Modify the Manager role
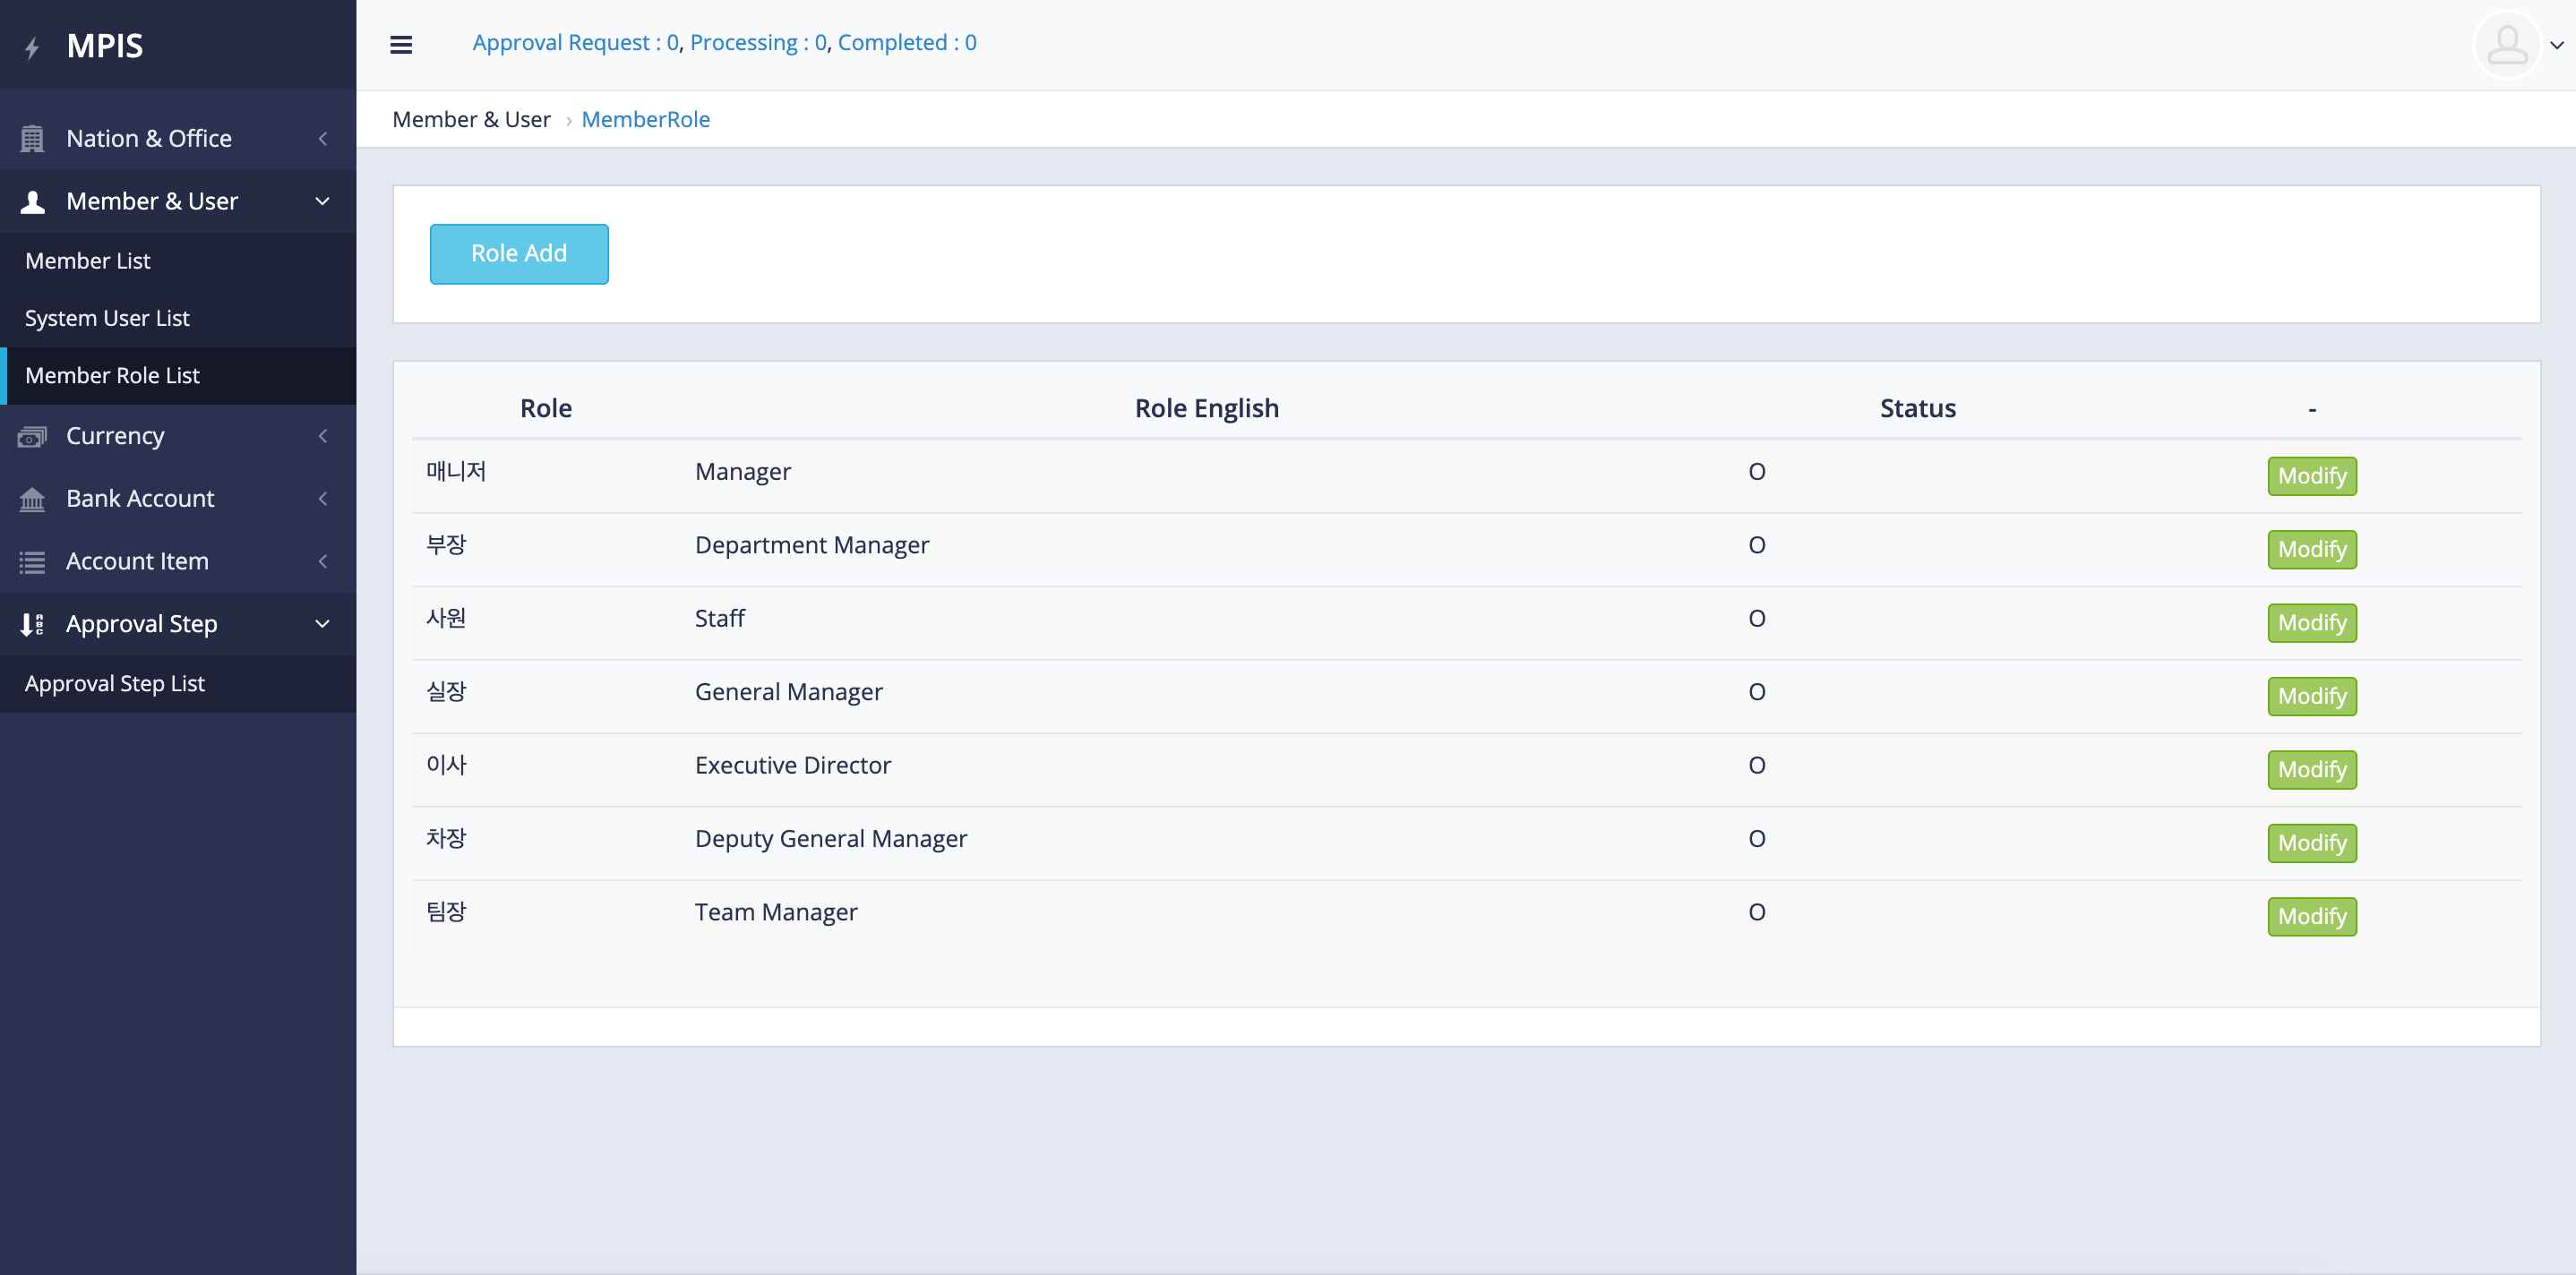 click(2311, 475)
